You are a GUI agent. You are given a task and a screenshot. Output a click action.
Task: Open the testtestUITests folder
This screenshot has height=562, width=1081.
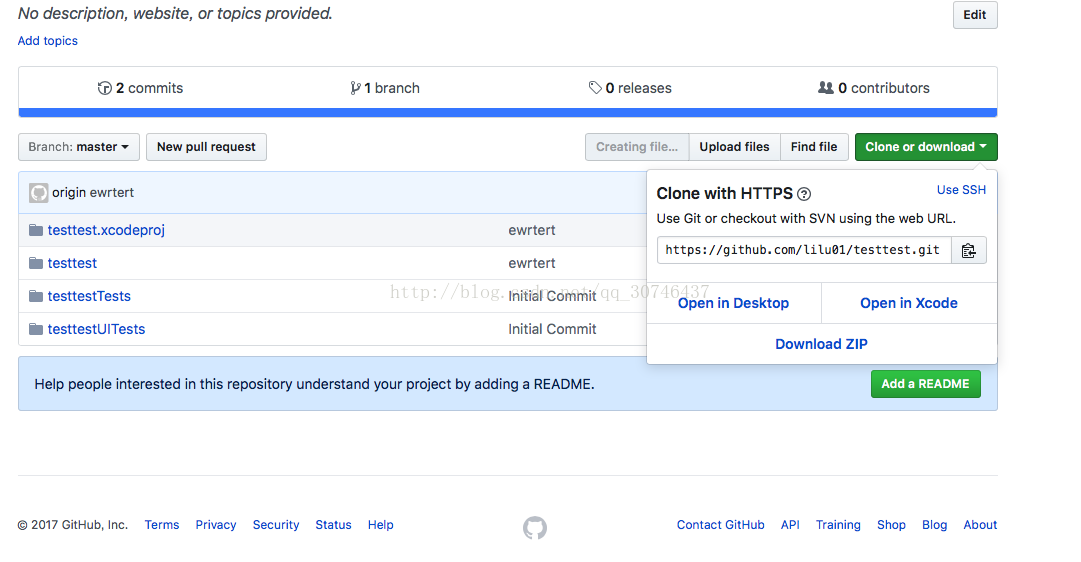97,330
